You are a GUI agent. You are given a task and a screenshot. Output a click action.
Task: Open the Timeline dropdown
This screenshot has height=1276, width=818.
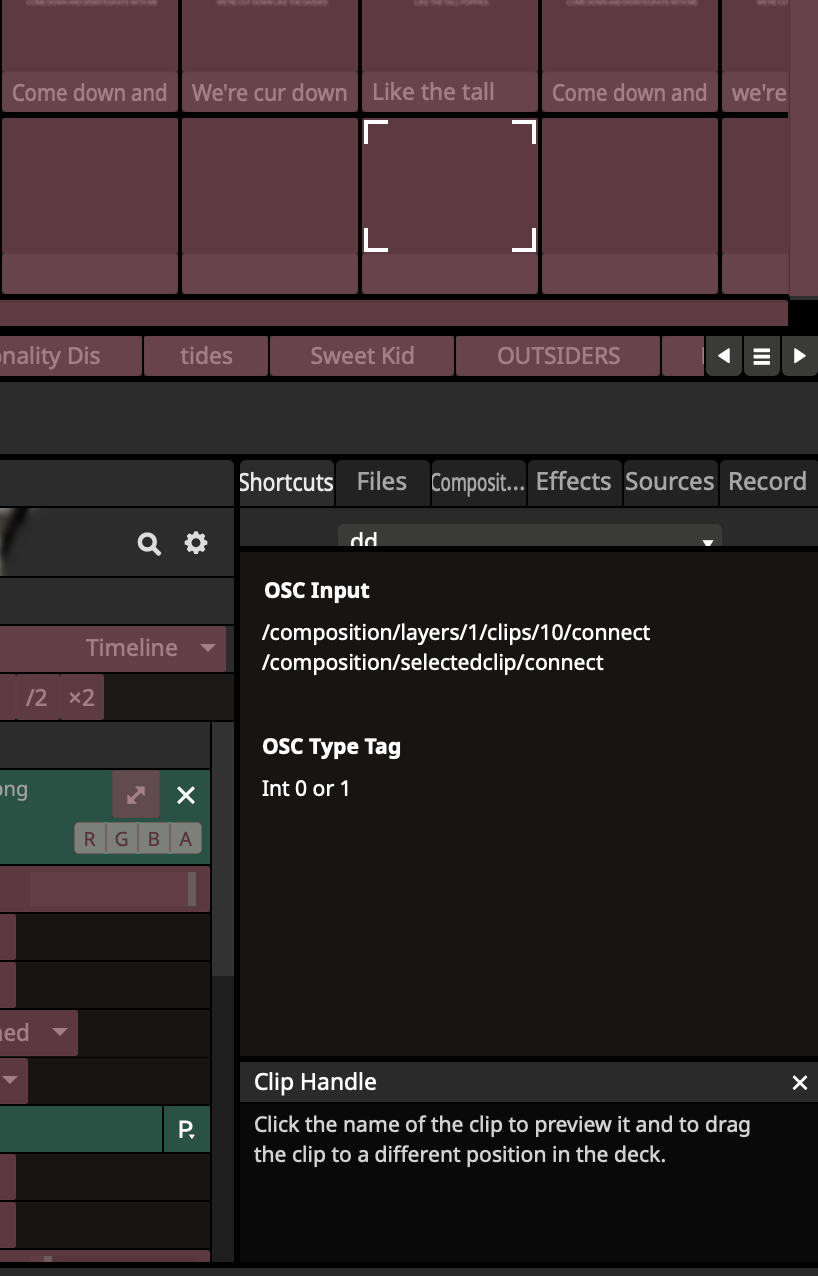click(150, 648)
